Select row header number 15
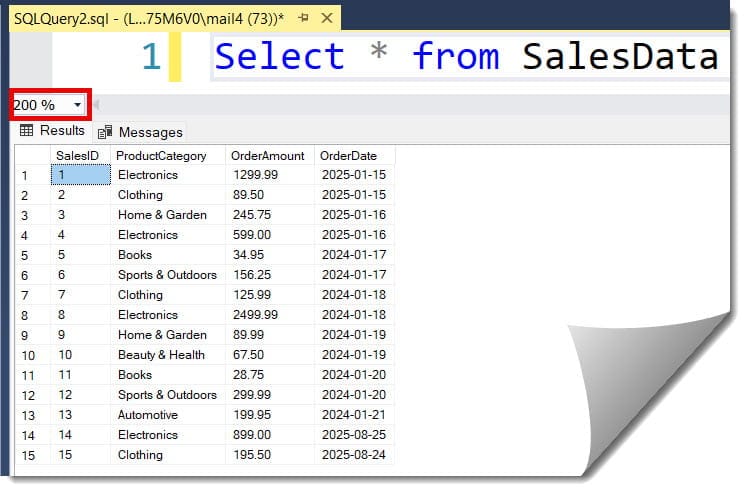Image resolution: width=745 pixels, height=491 pixels. point(27,455)
